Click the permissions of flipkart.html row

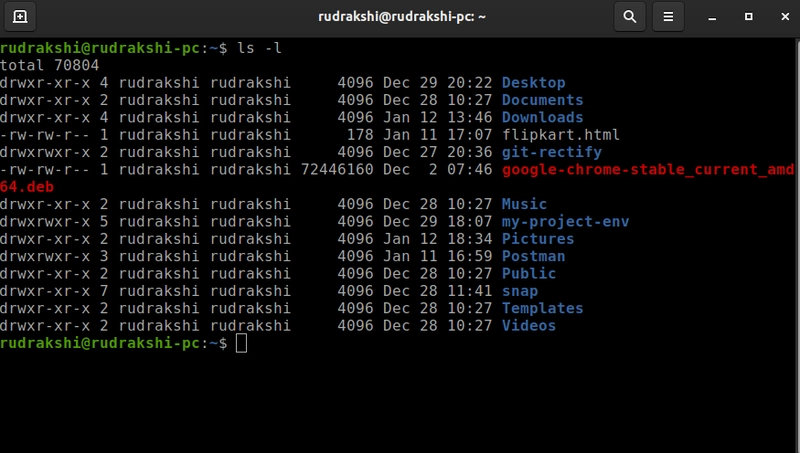(x=45, y=135)
